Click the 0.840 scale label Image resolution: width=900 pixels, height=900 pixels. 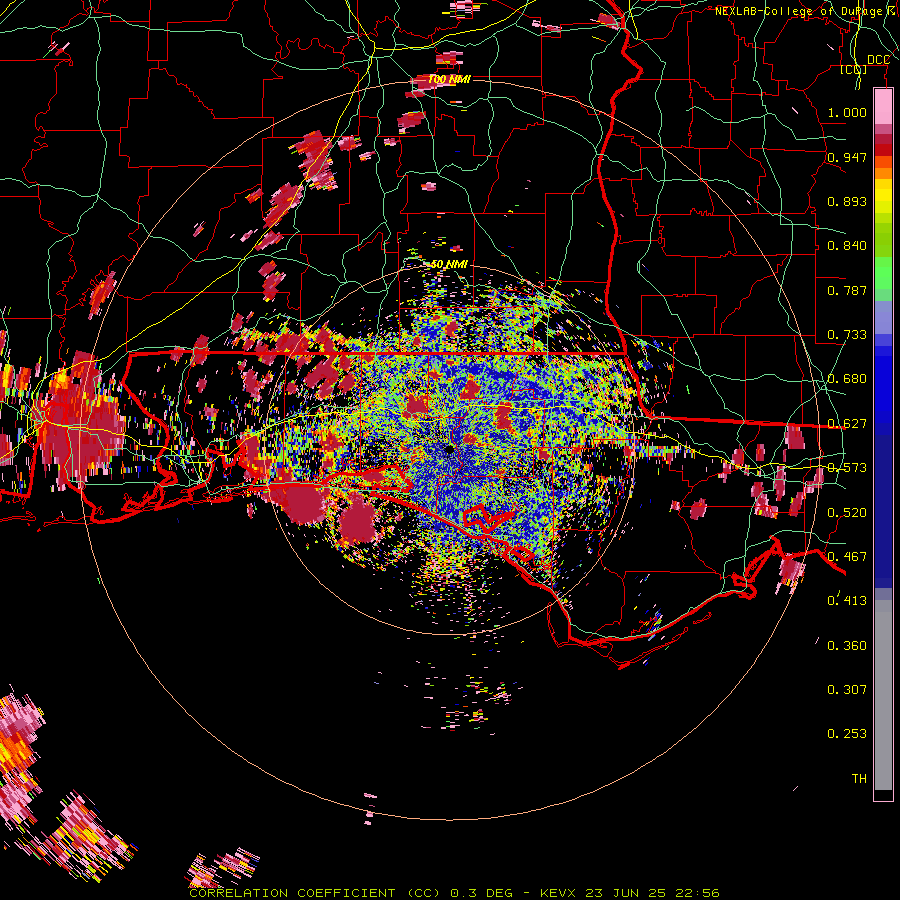tap(847, 246)
